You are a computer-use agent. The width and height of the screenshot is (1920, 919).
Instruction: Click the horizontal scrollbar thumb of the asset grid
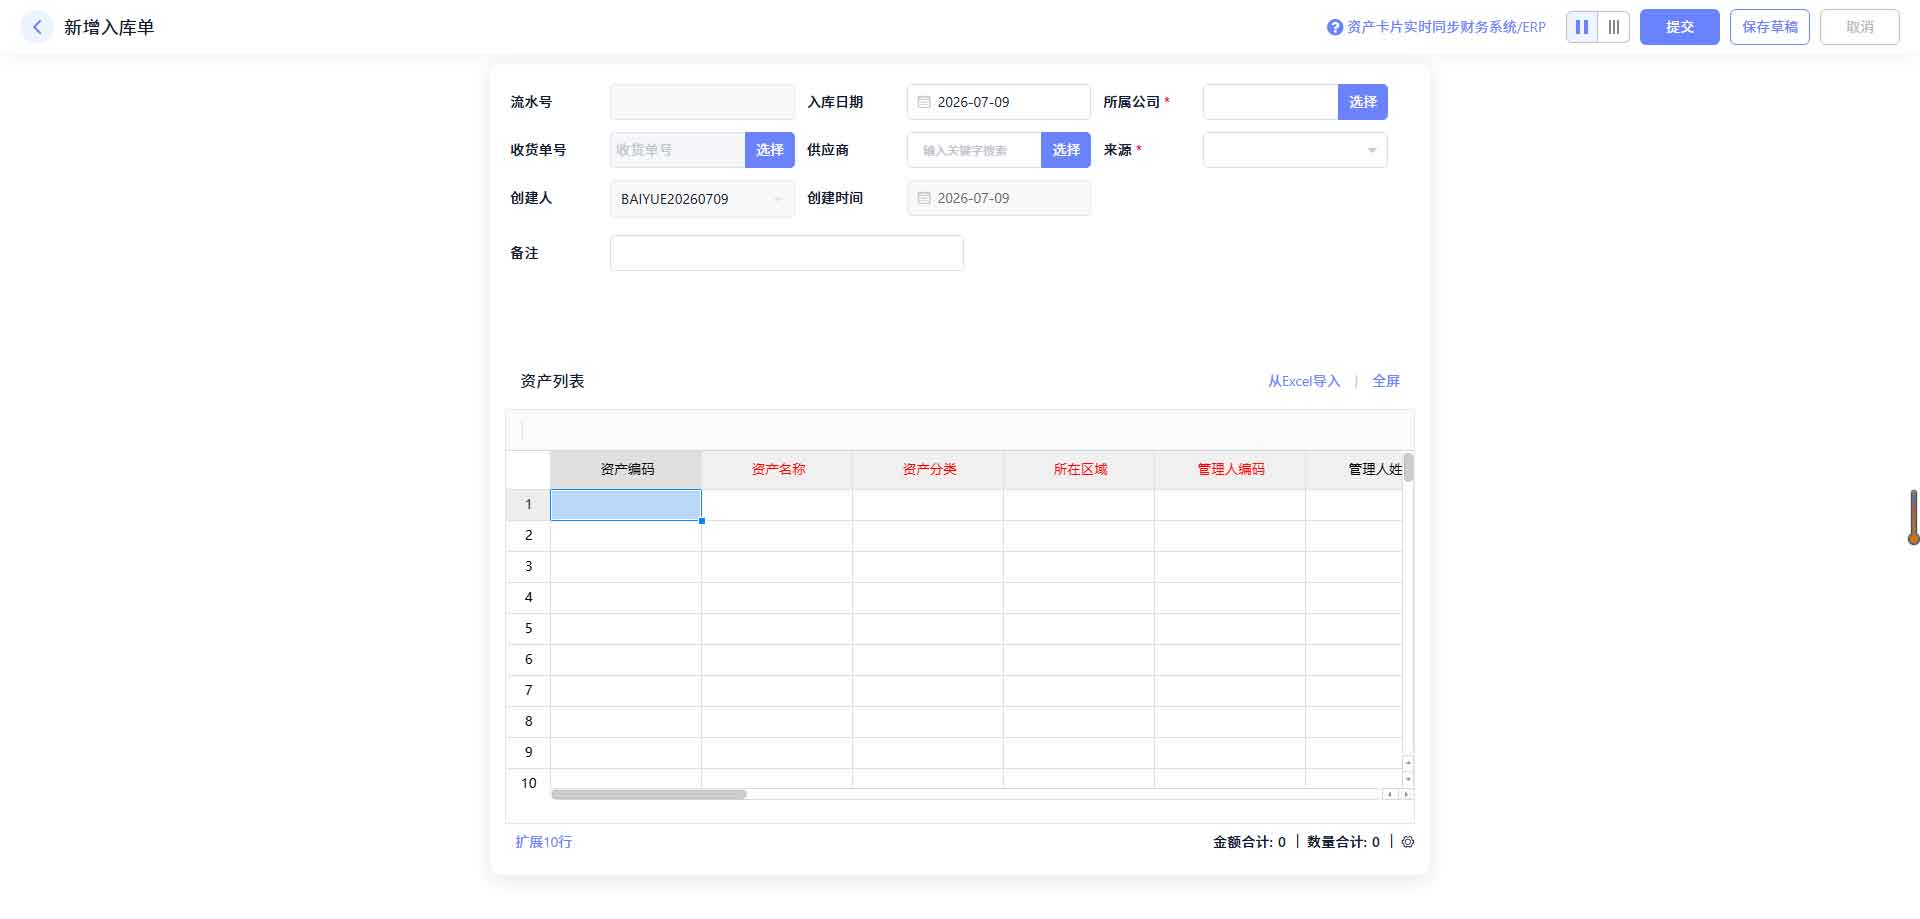coord(649,794)
